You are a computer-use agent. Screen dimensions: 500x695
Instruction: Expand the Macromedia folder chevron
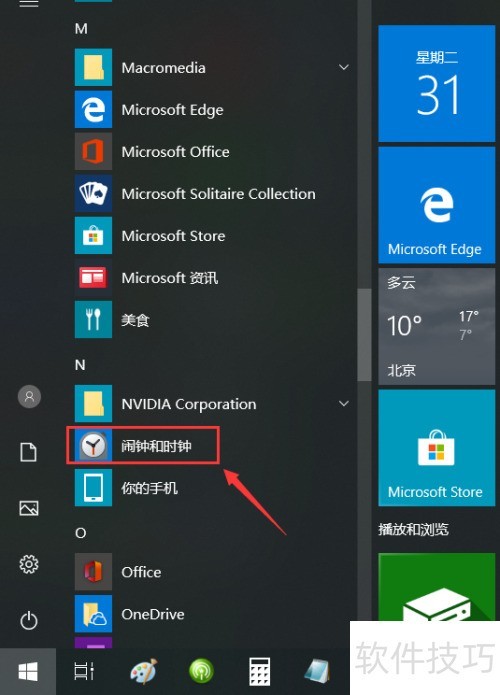pos(344,67)
